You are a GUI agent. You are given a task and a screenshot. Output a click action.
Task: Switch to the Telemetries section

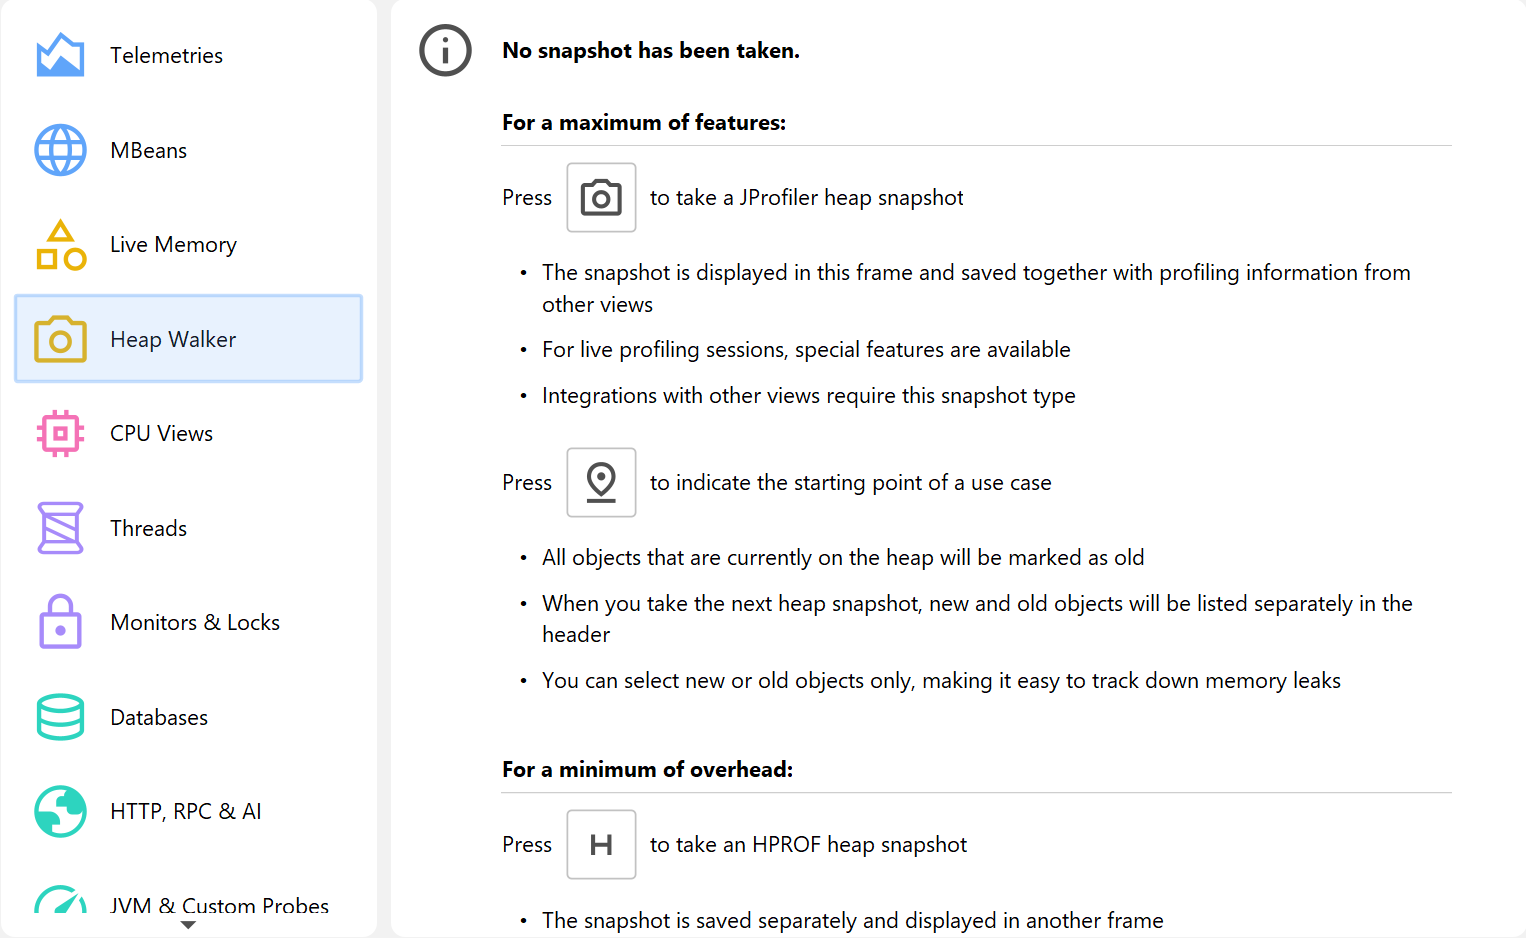coord(166,56)
